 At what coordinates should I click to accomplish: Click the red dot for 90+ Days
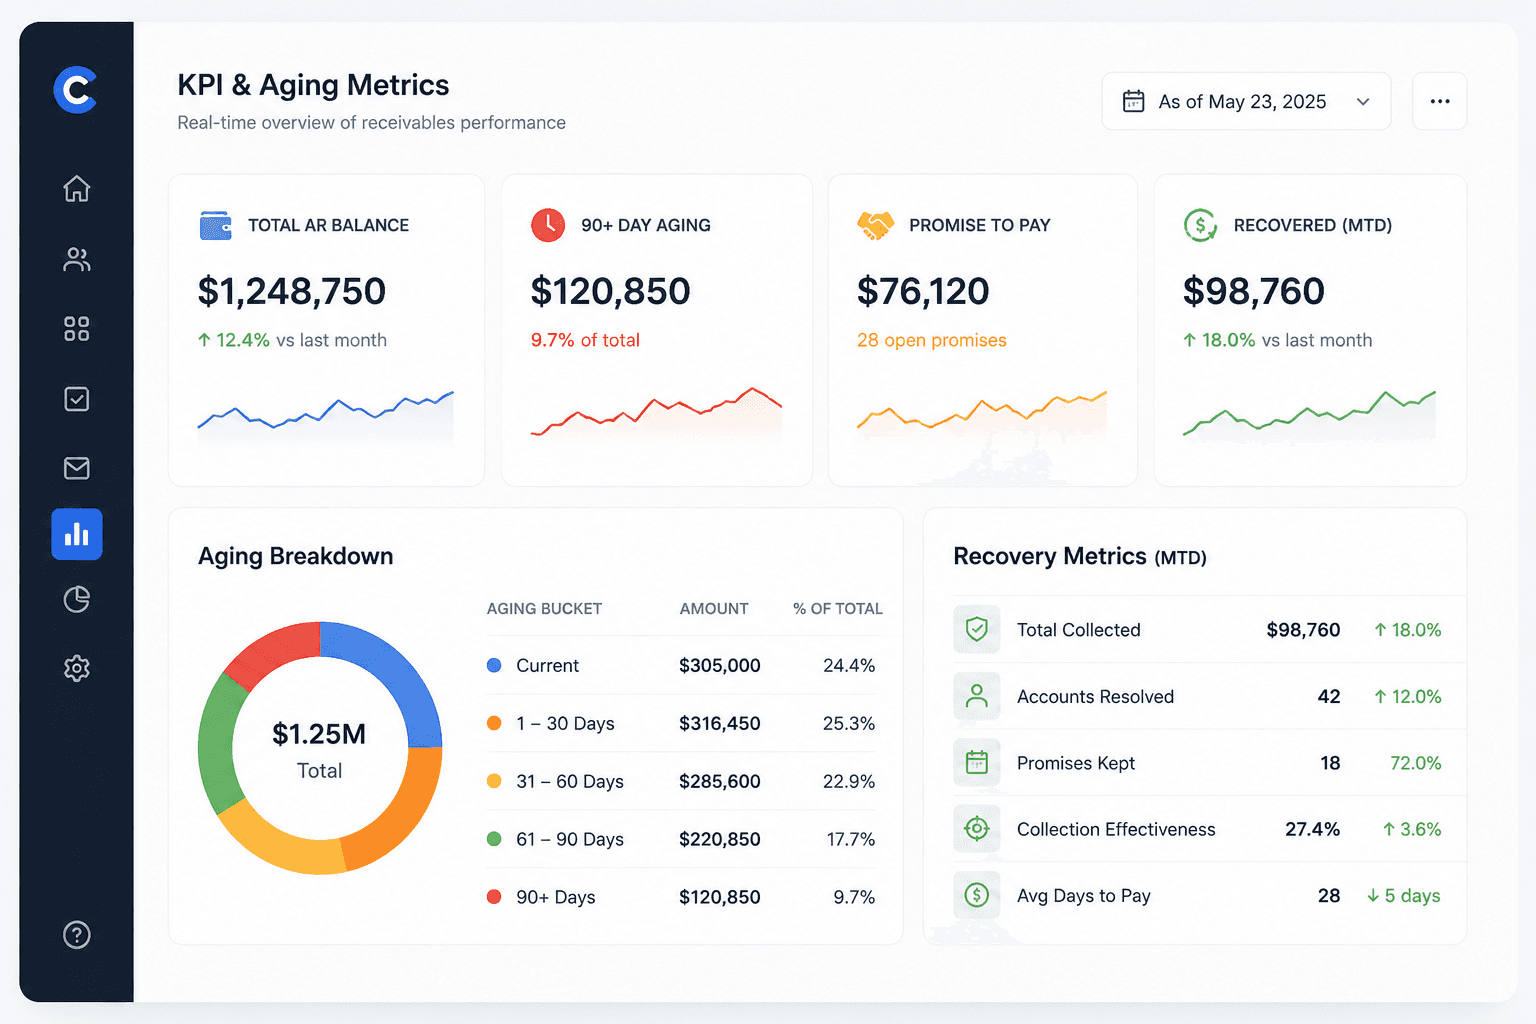[x=494, y=897]
